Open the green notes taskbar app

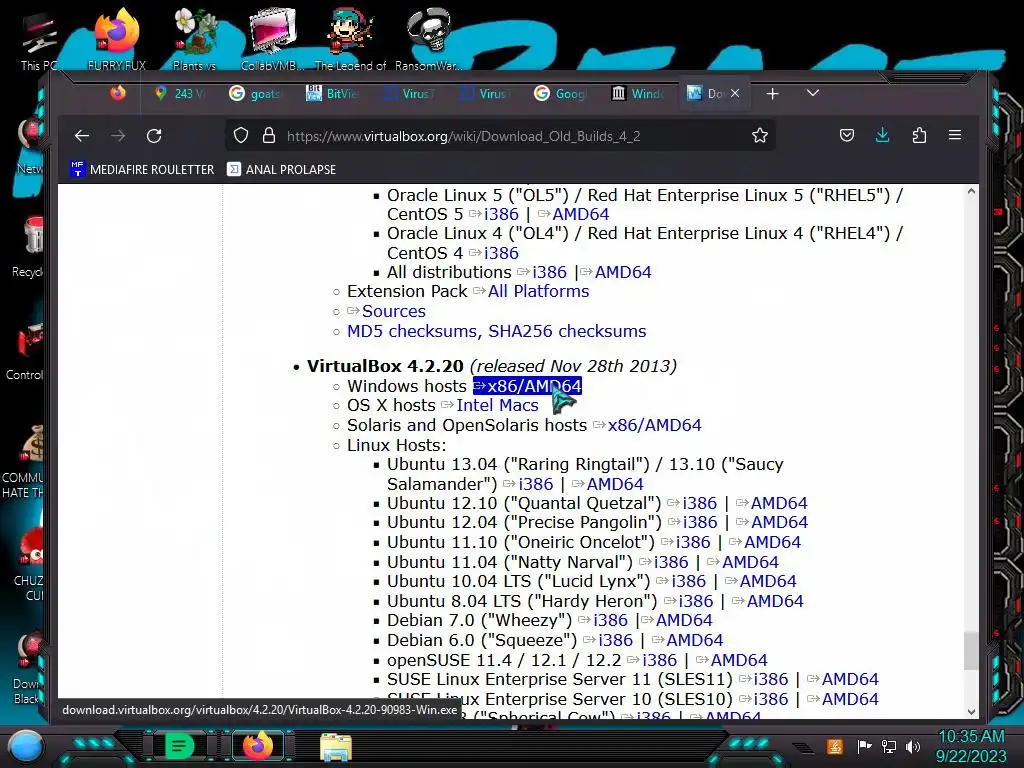click(178, 746)
